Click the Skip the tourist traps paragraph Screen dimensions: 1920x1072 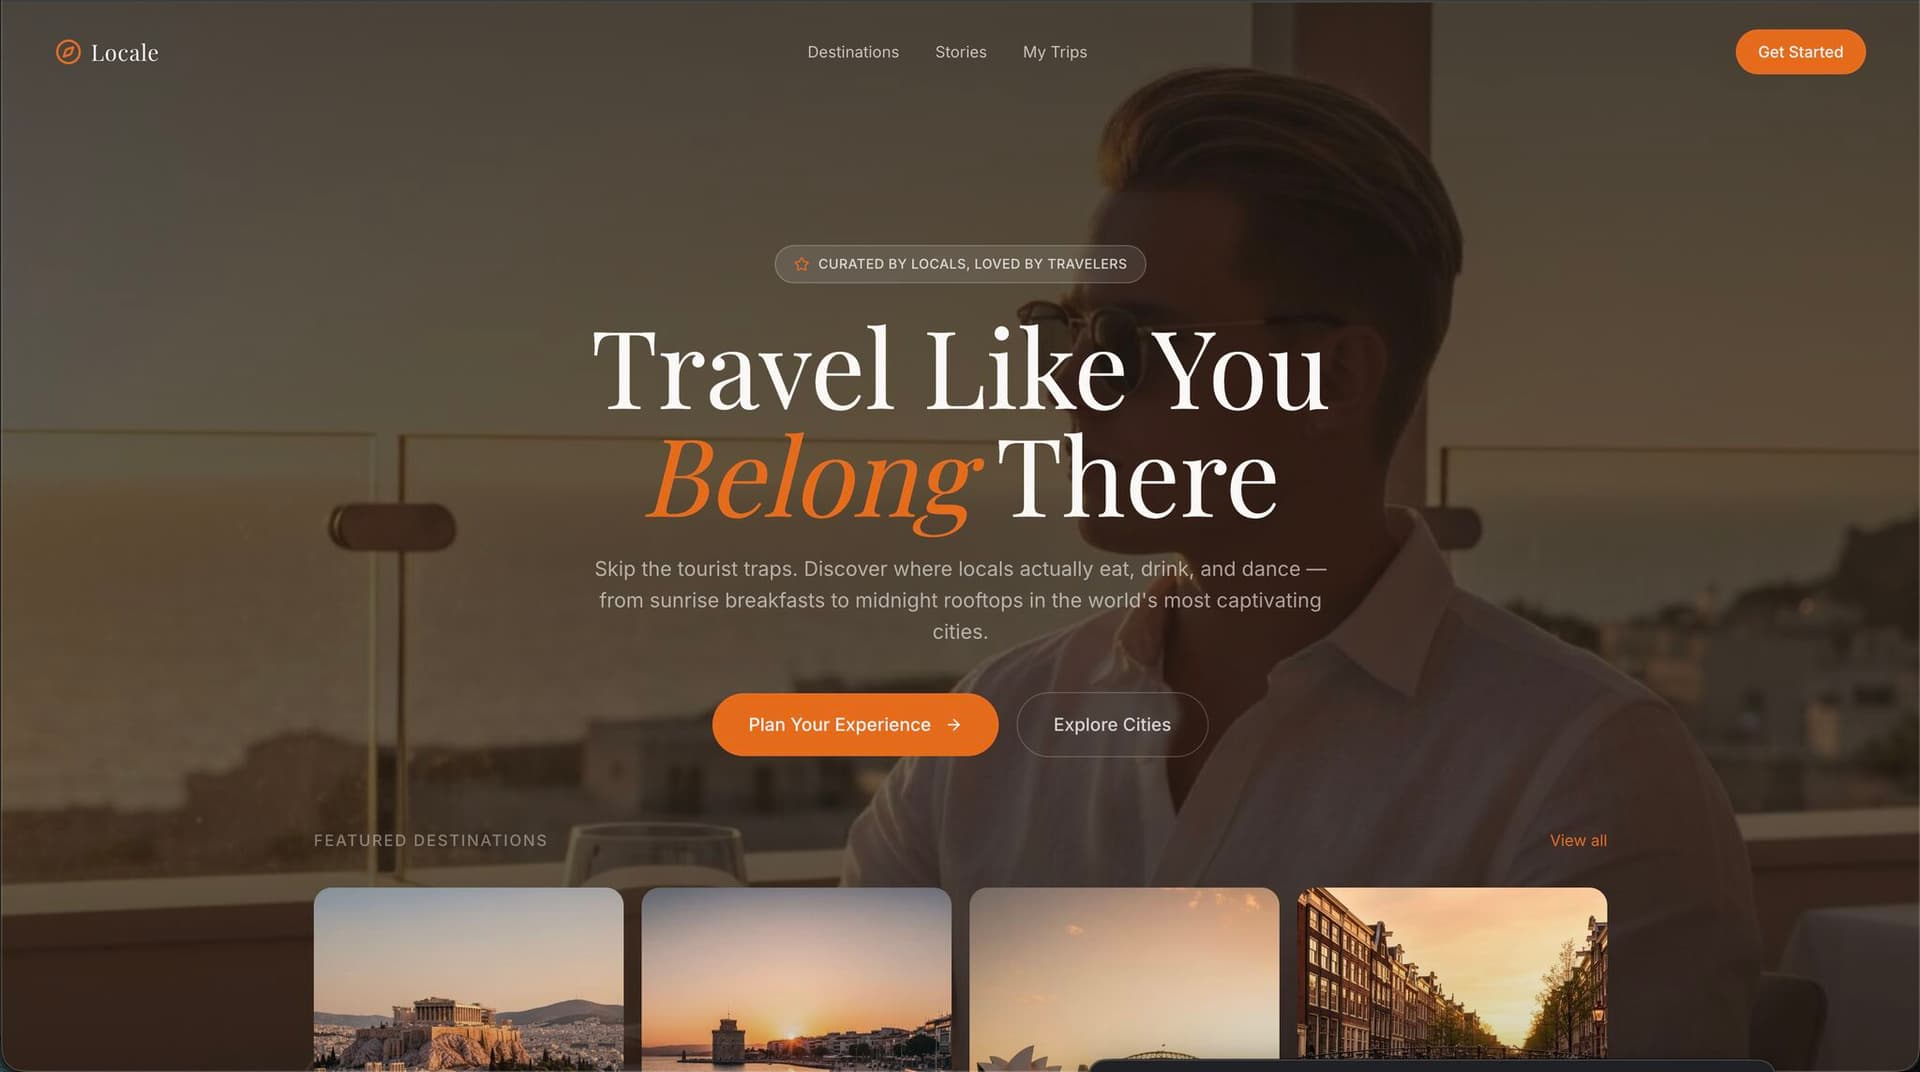[x=960, y=600]
